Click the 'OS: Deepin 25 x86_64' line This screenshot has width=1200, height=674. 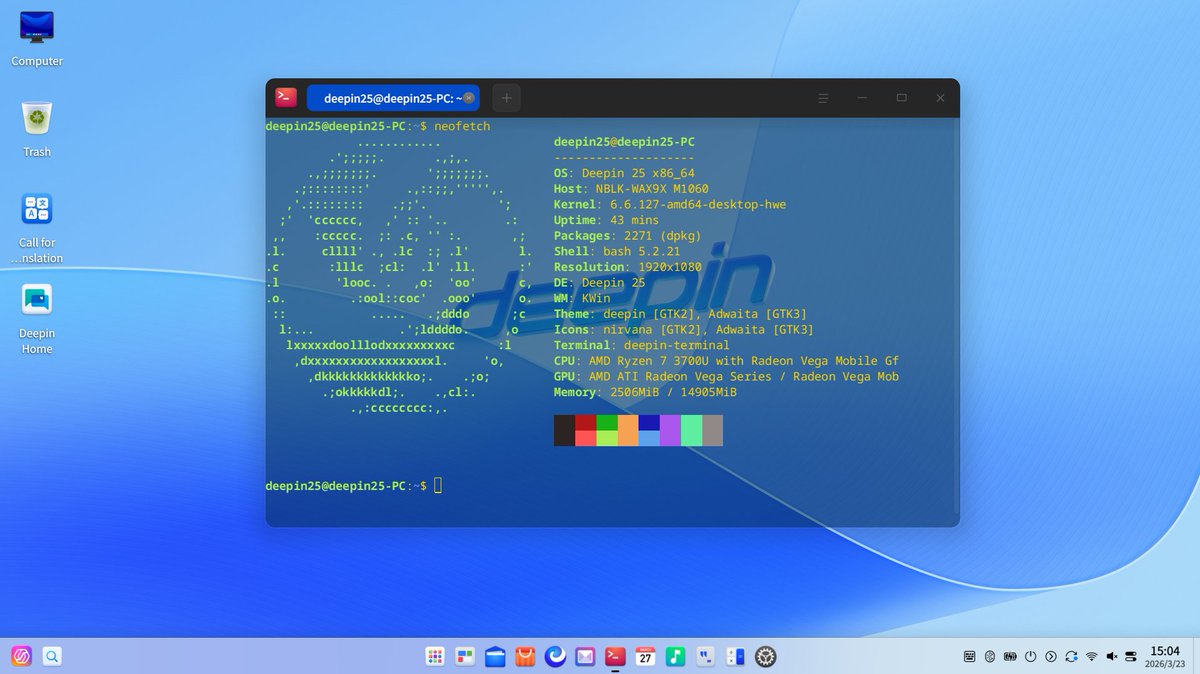624,173
